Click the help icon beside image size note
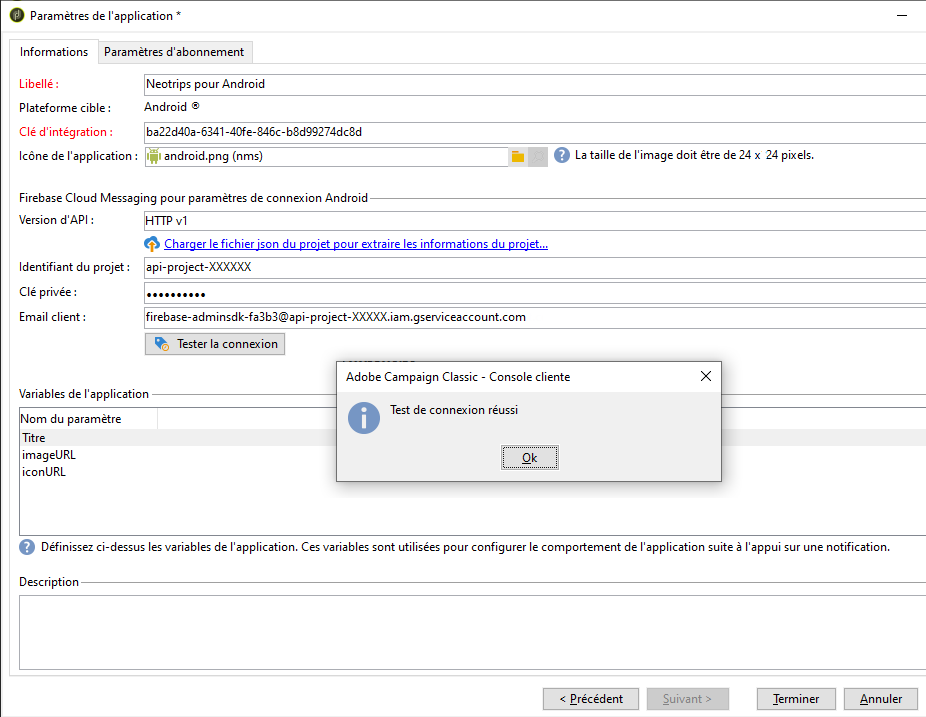926x717 pixels. tap(562, 155)
